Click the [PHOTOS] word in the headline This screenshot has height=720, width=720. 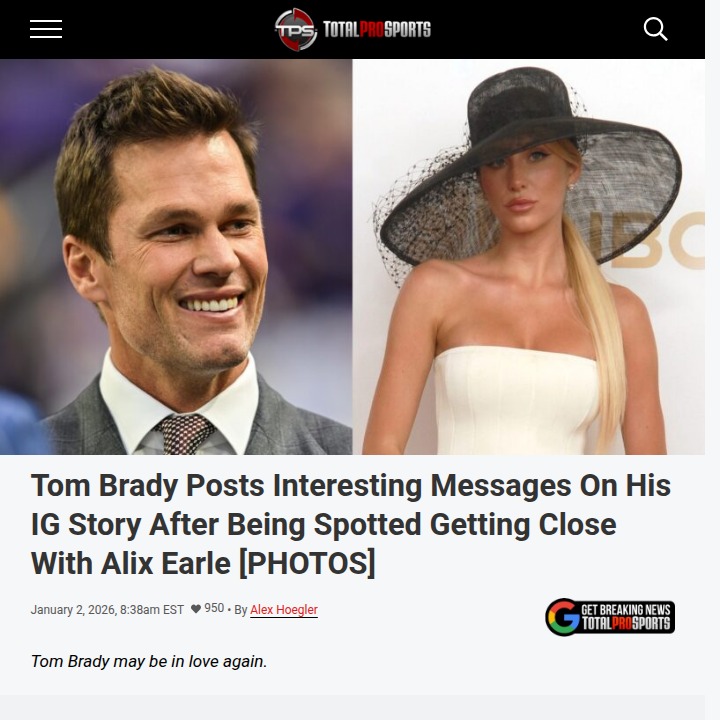point(307,564)
